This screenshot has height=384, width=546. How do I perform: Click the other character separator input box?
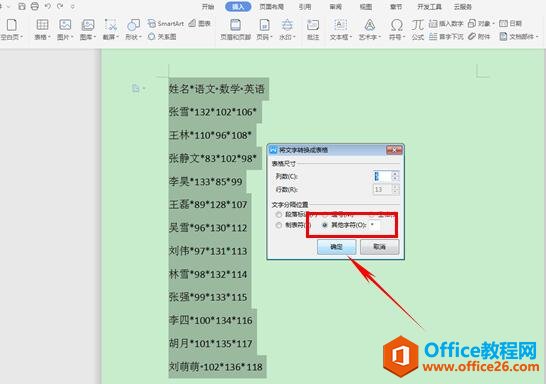375,225
